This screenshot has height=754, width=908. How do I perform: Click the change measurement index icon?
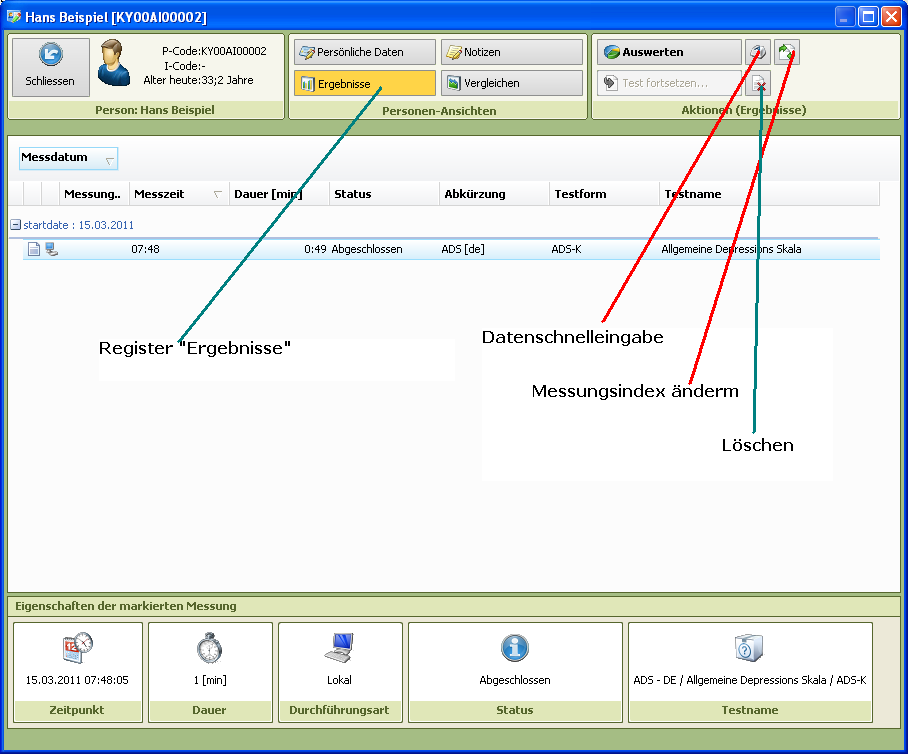(x=787, y=52)
